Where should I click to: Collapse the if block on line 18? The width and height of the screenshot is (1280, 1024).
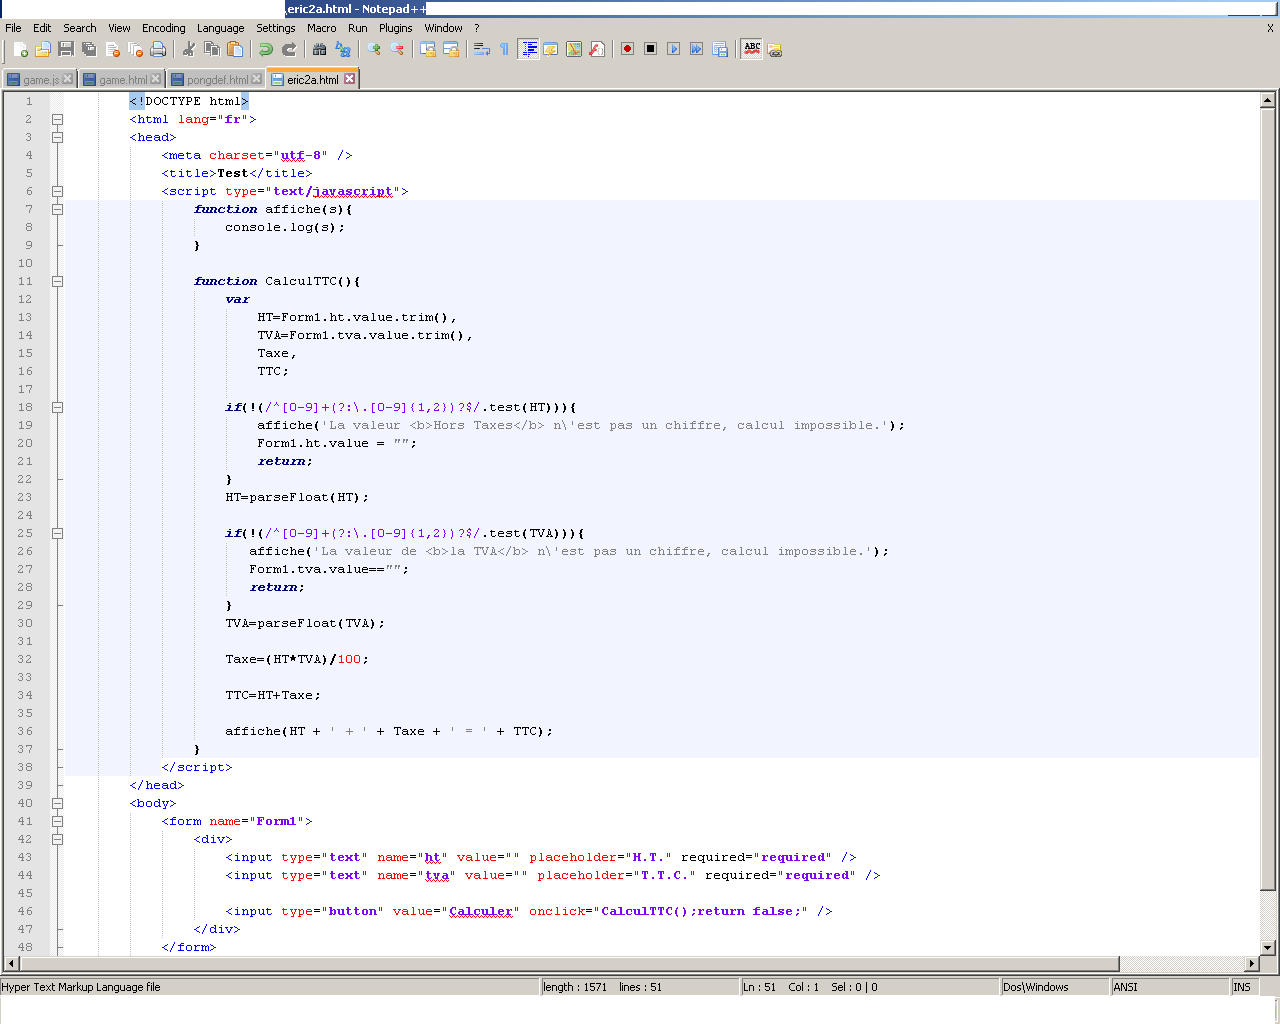57,407
